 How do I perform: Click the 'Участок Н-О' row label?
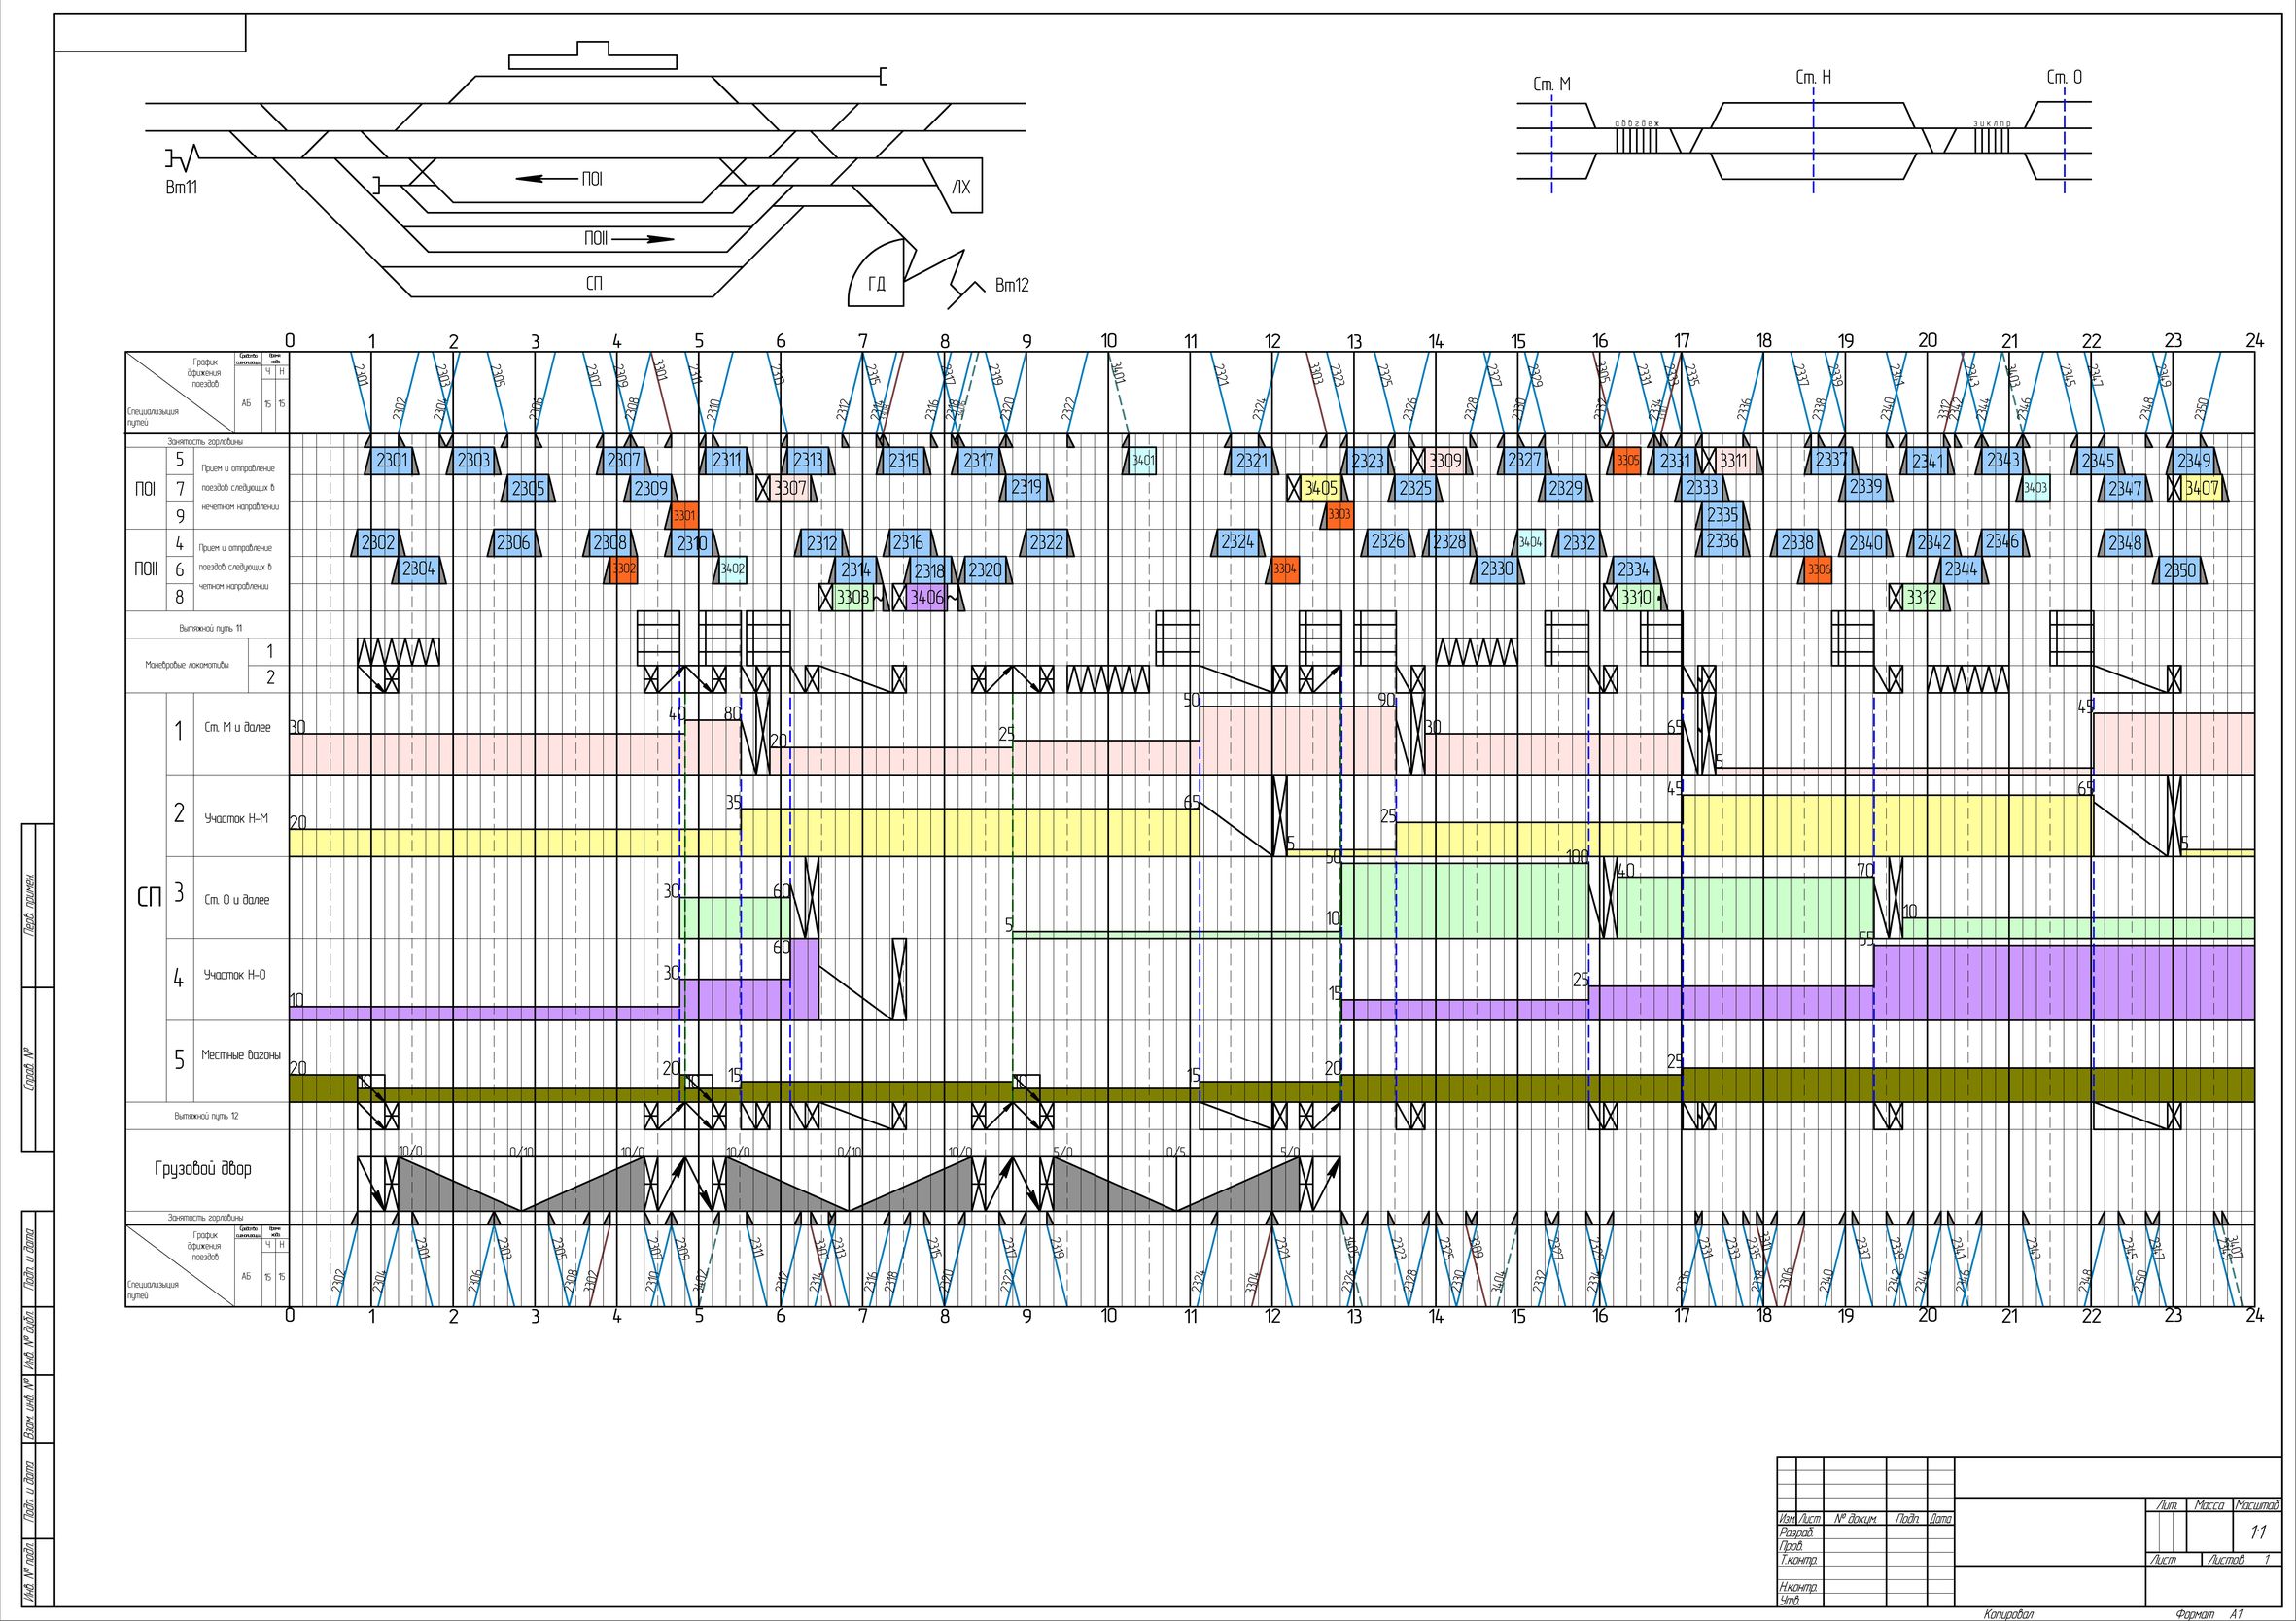235,974
